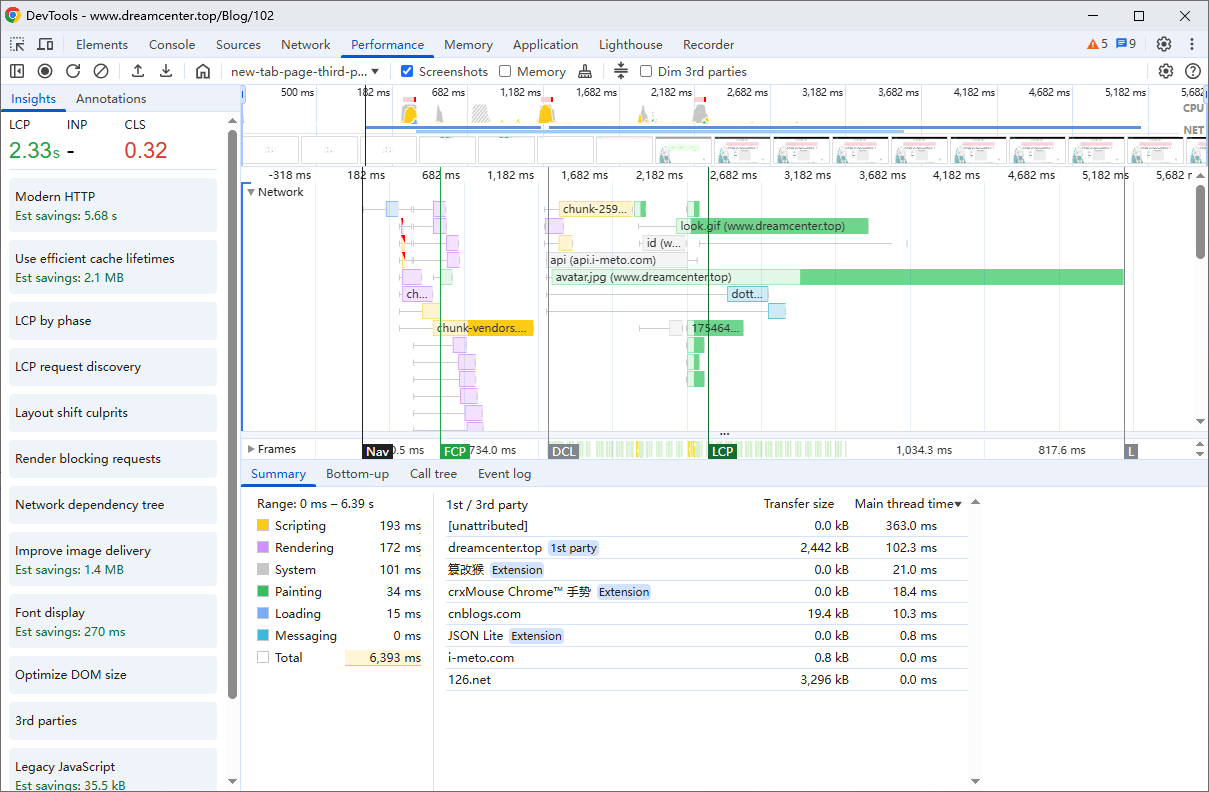Click the Record performance button
This screenshot has width=1209, height=792.
tap(45, 71)
